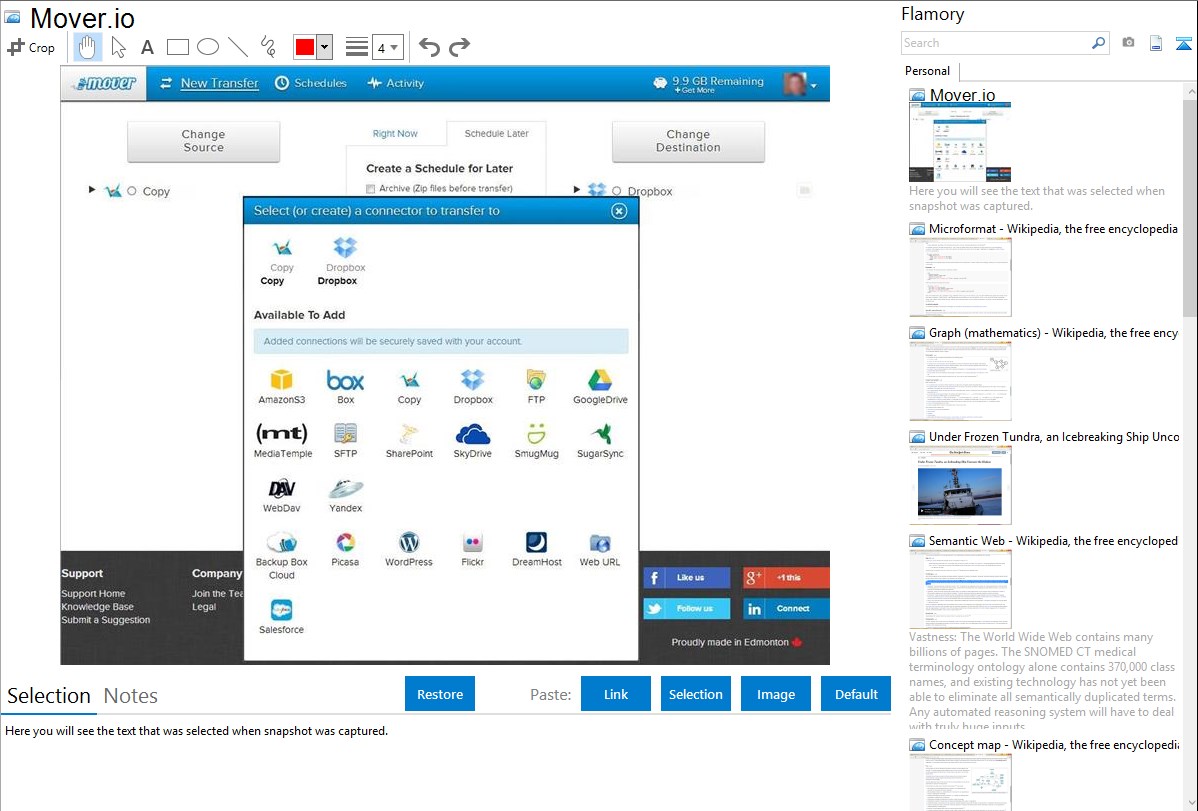1198x811 pixels.
Task: Add the SharePoint connector
Action: (x=410, y=440)
